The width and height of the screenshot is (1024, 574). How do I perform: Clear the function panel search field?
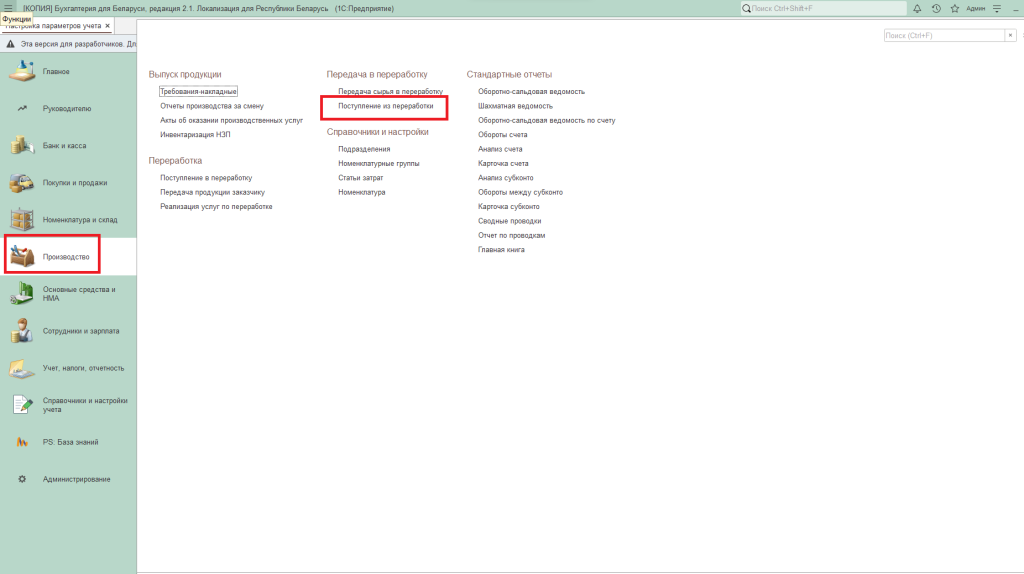pos(1009,35)
